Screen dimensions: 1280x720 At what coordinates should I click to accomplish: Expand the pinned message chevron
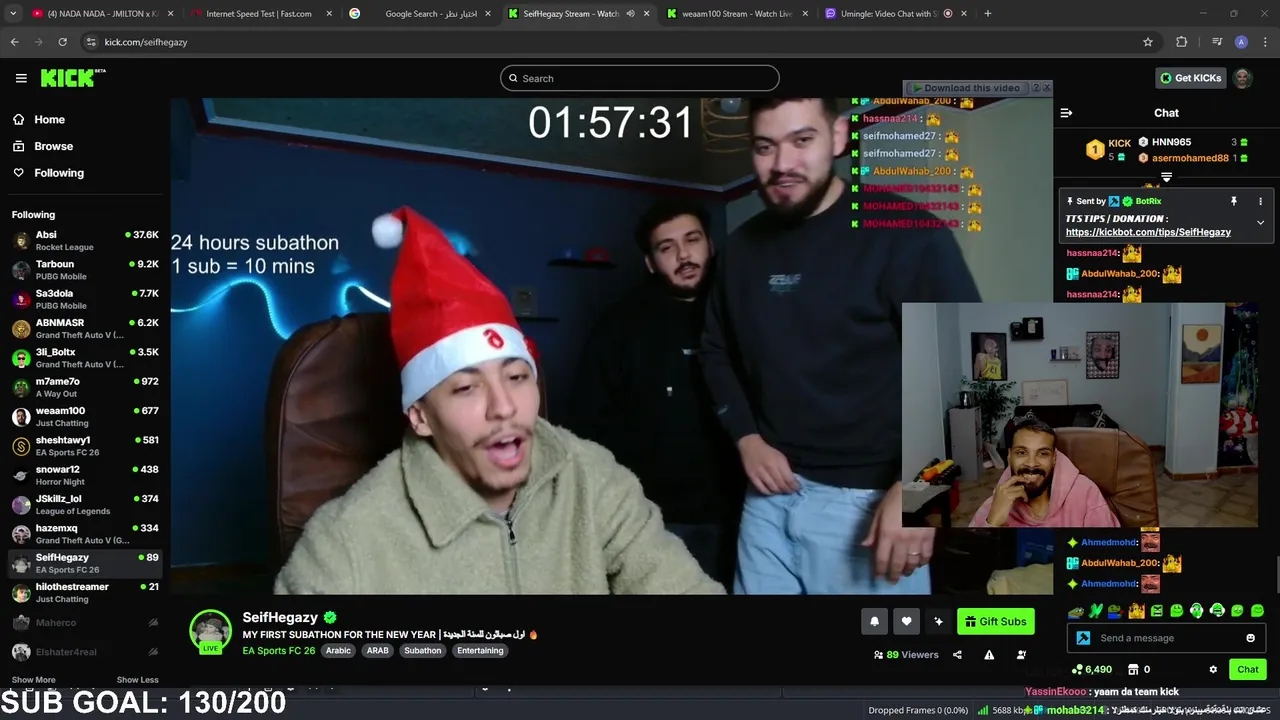(x=1260, y=222)
